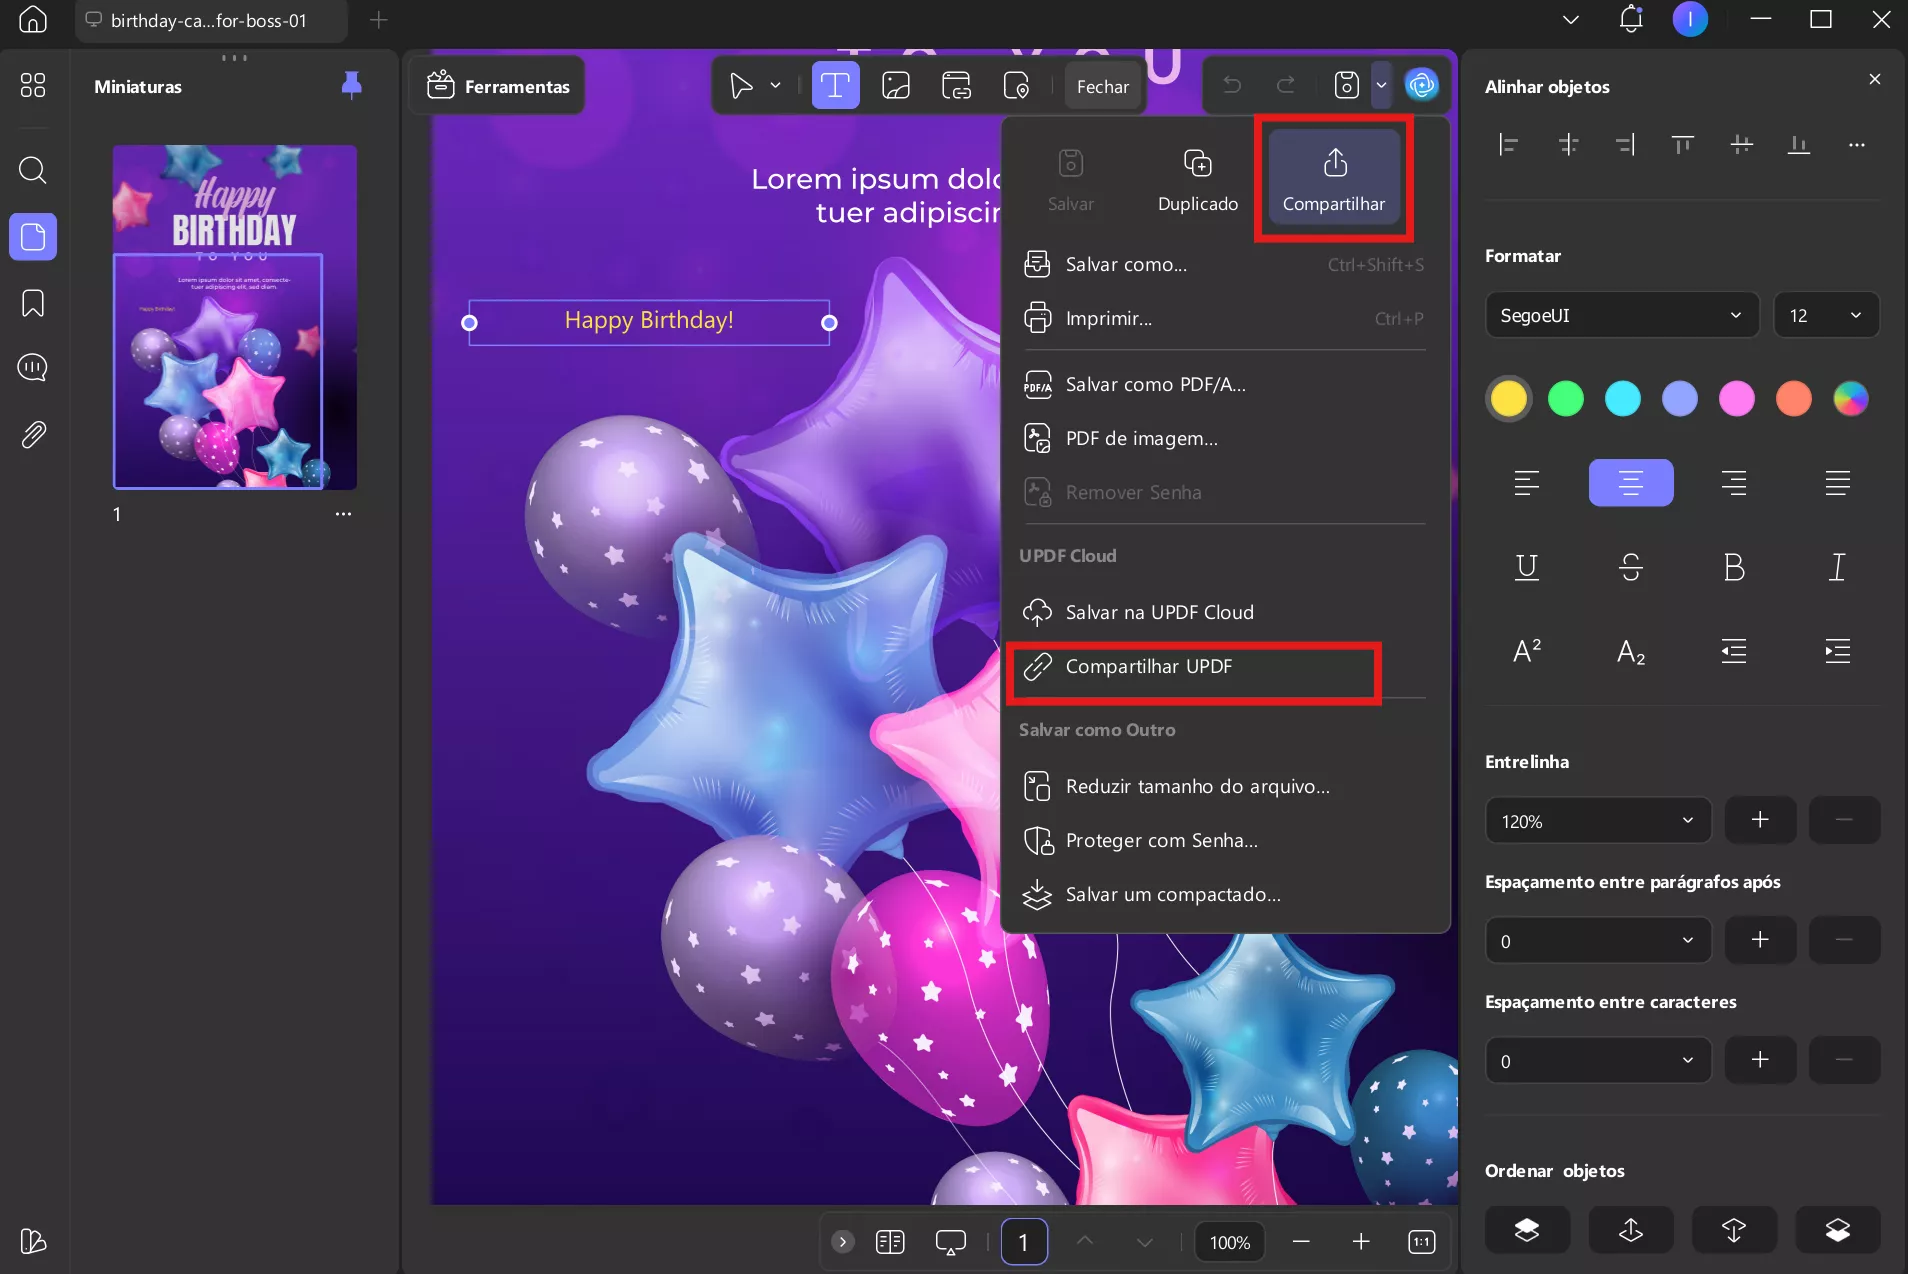Open the Entrelinha 120% dropdown
Screen dimensions: 1908x1274
pyautogui.click(x=1598, y=821)
